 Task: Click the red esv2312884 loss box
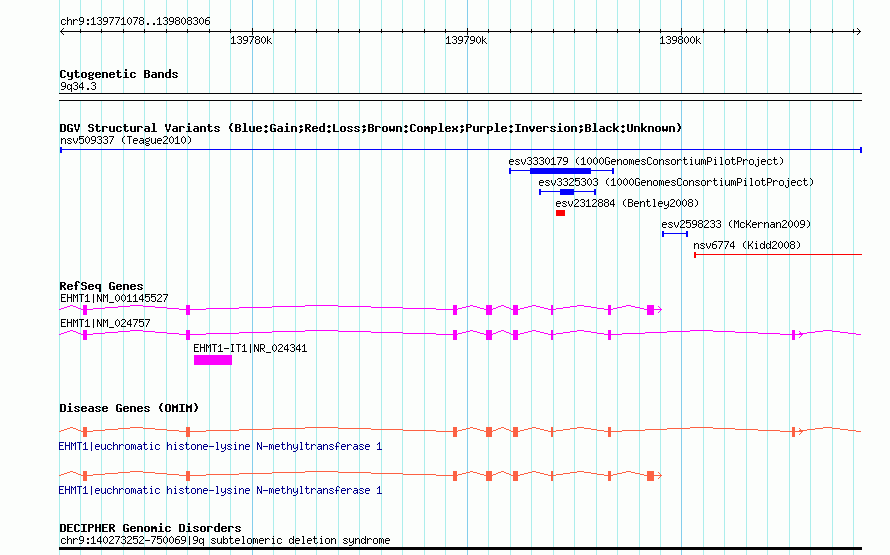tap(560, 213)
